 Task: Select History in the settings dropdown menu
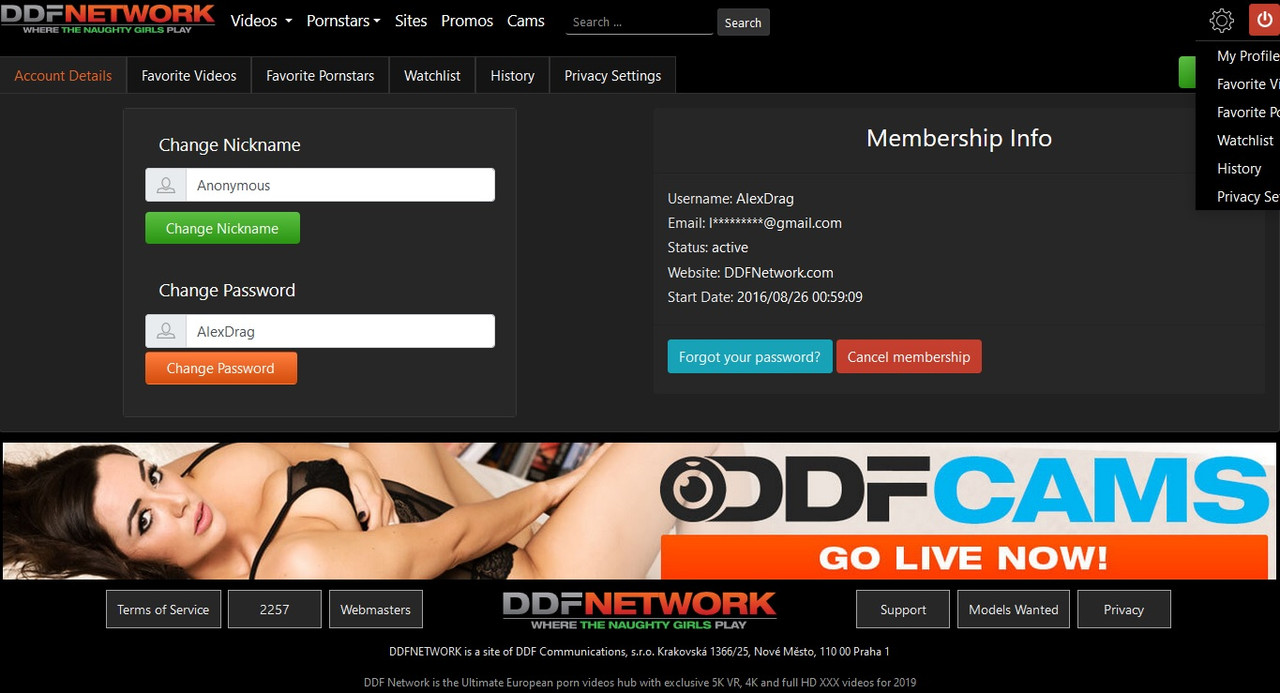(x=1239, y=168)
